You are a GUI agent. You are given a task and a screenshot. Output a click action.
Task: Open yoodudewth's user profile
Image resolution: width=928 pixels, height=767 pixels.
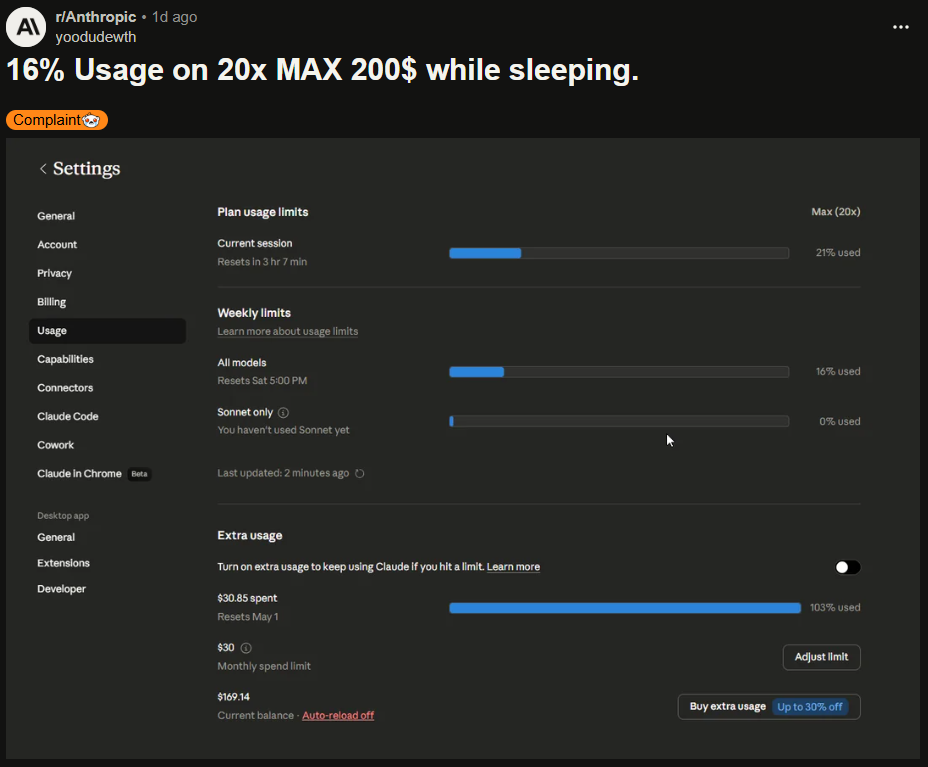[x=96, y=37]
